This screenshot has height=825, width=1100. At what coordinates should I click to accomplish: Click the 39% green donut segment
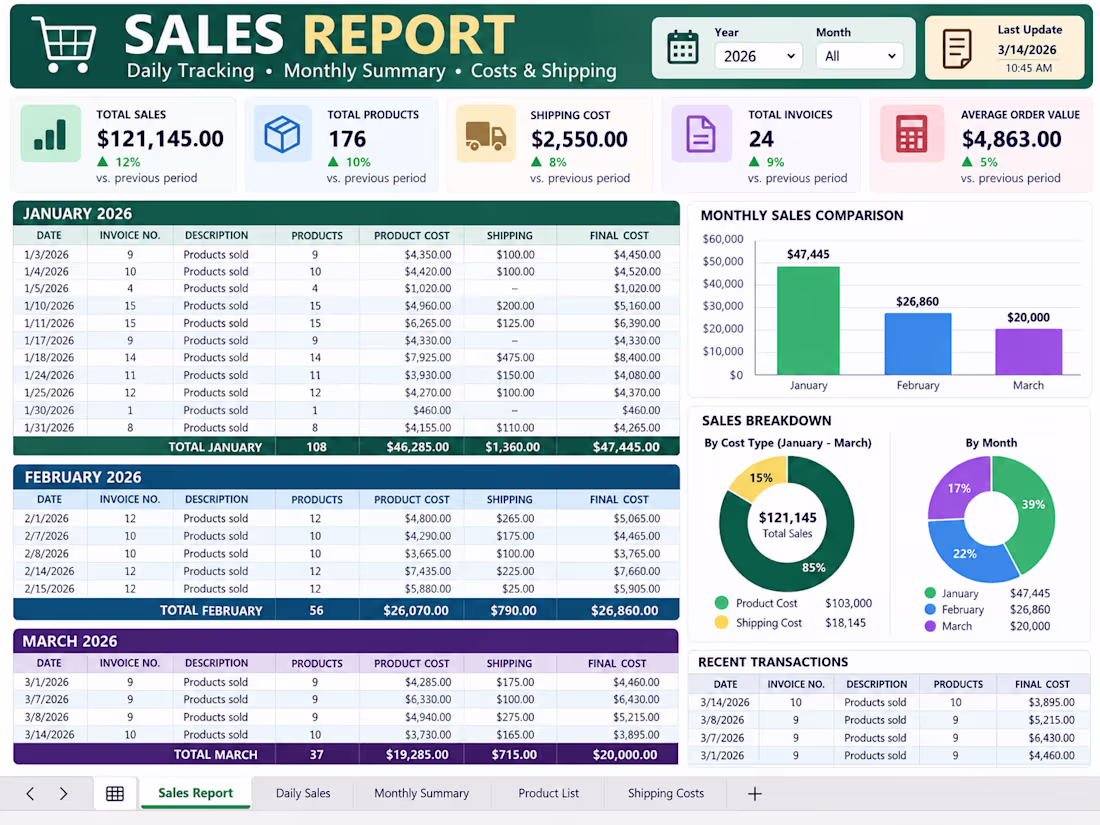[1033, 505]
